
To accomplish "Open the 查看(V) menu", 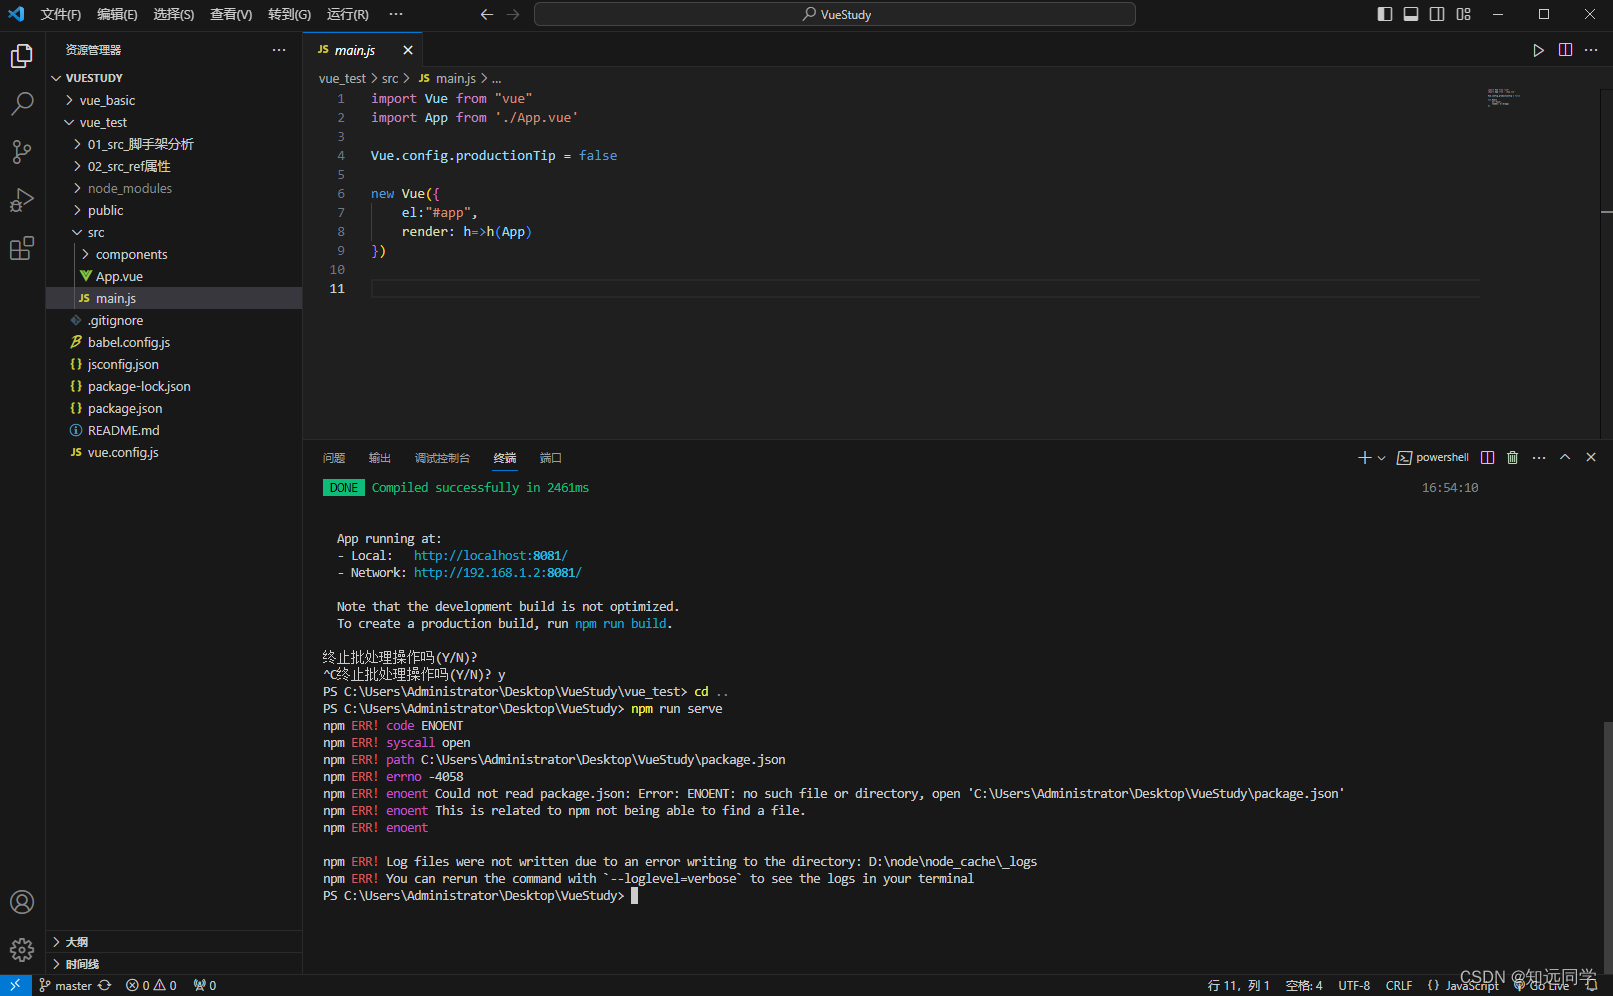I will [x=231, y=14].
